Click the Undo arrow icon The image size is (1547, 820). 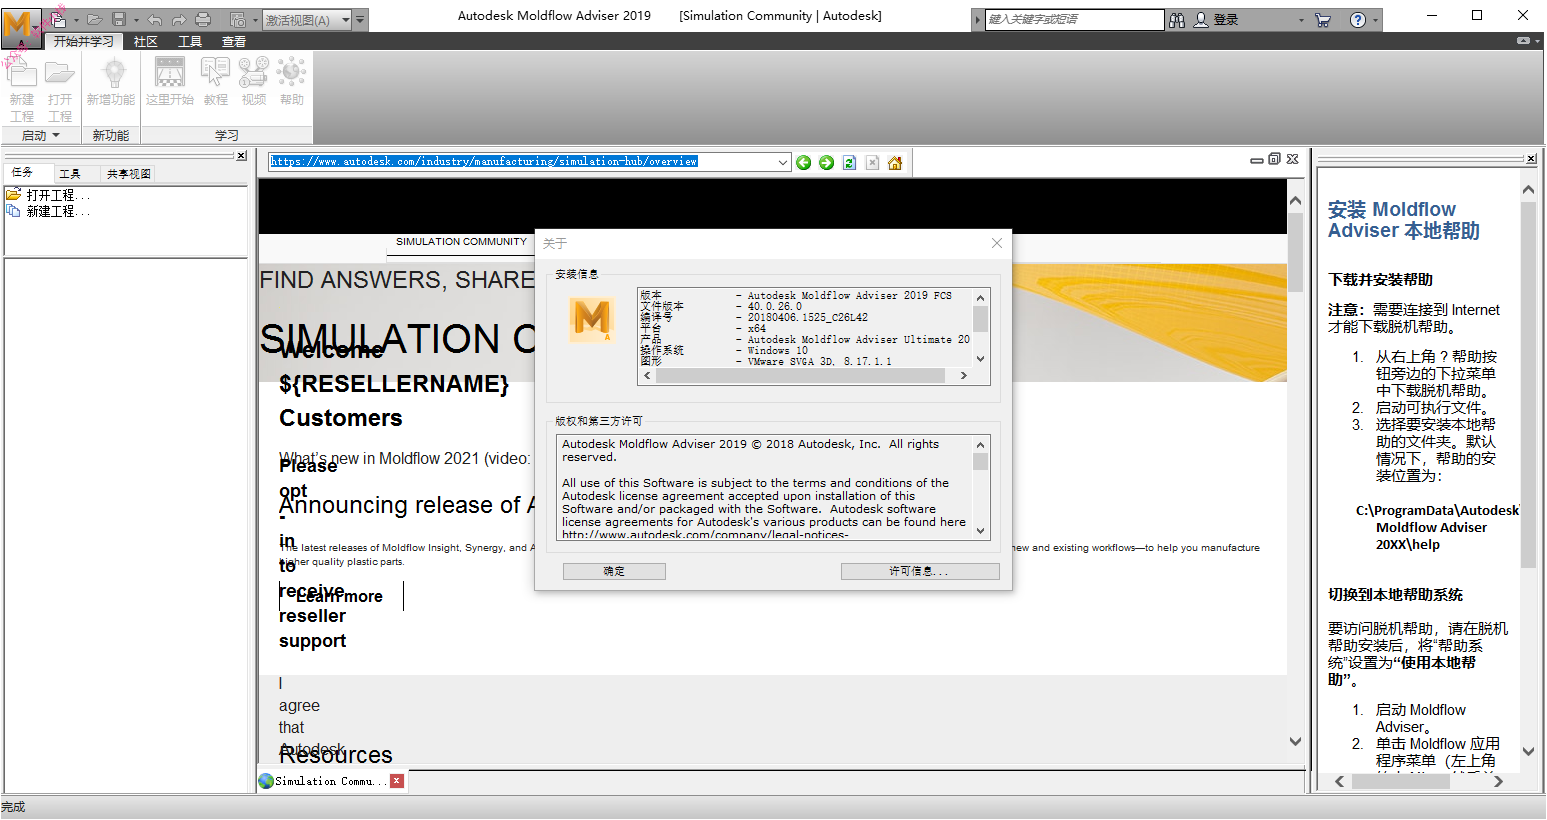click(155, 19)
